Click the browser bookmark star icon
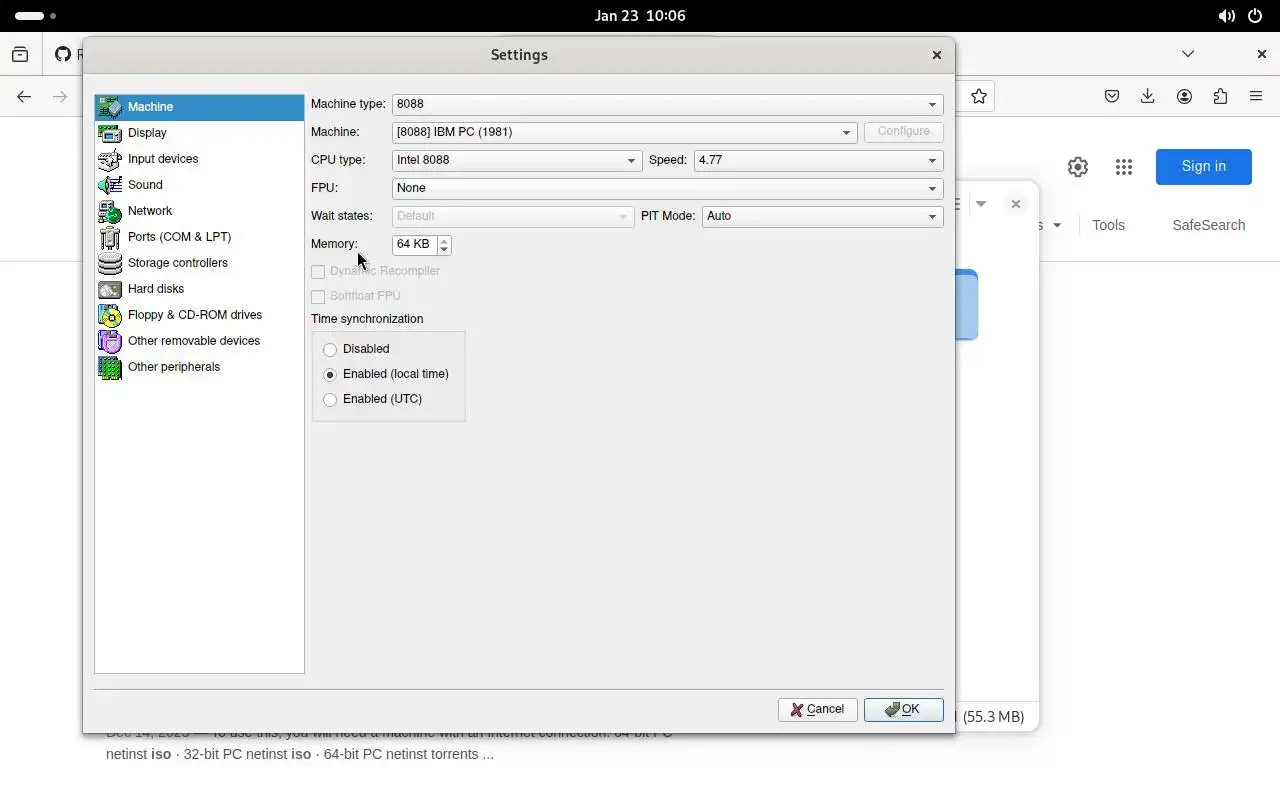Image resolution: width=1280 pixels, height=800 pixels. [x=979, y=96]
